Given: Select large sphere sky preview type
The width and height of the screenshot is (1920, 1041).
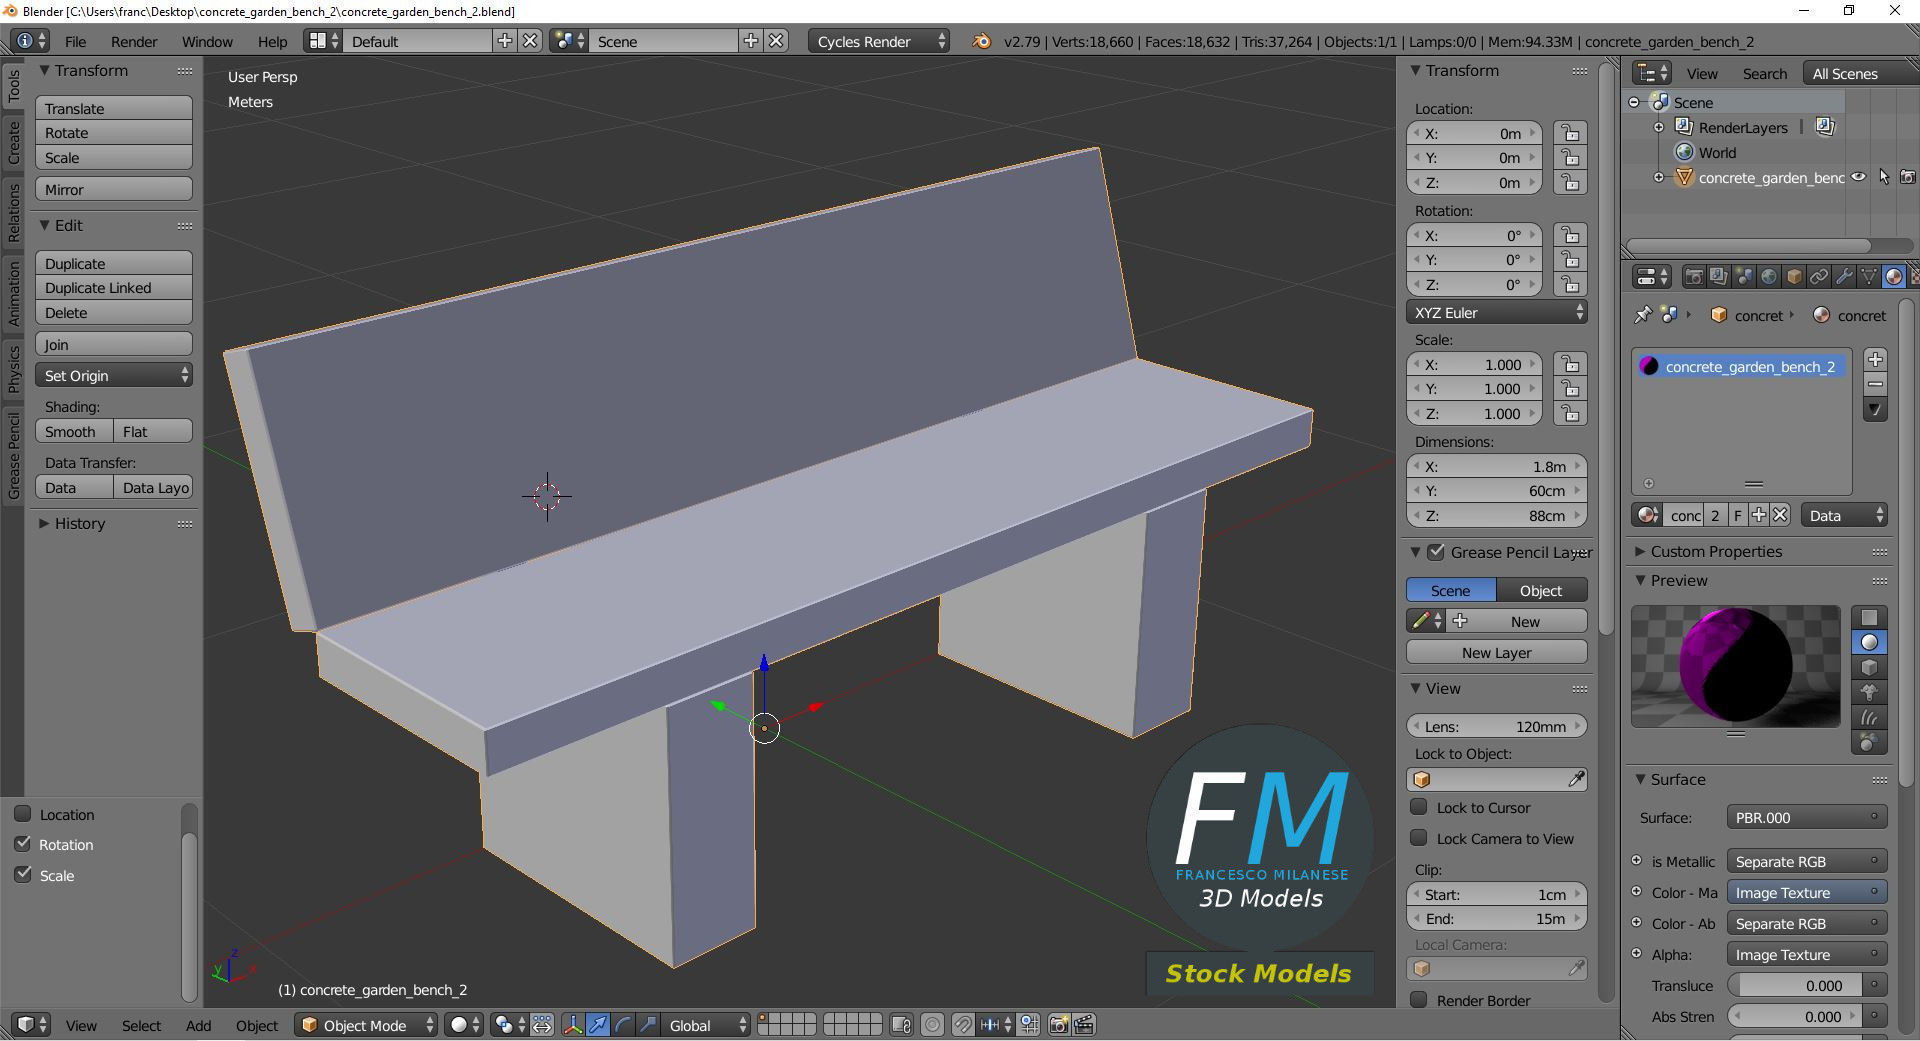Looking at the screenshot, I should pyautogui.click(x=1869, y=742).
